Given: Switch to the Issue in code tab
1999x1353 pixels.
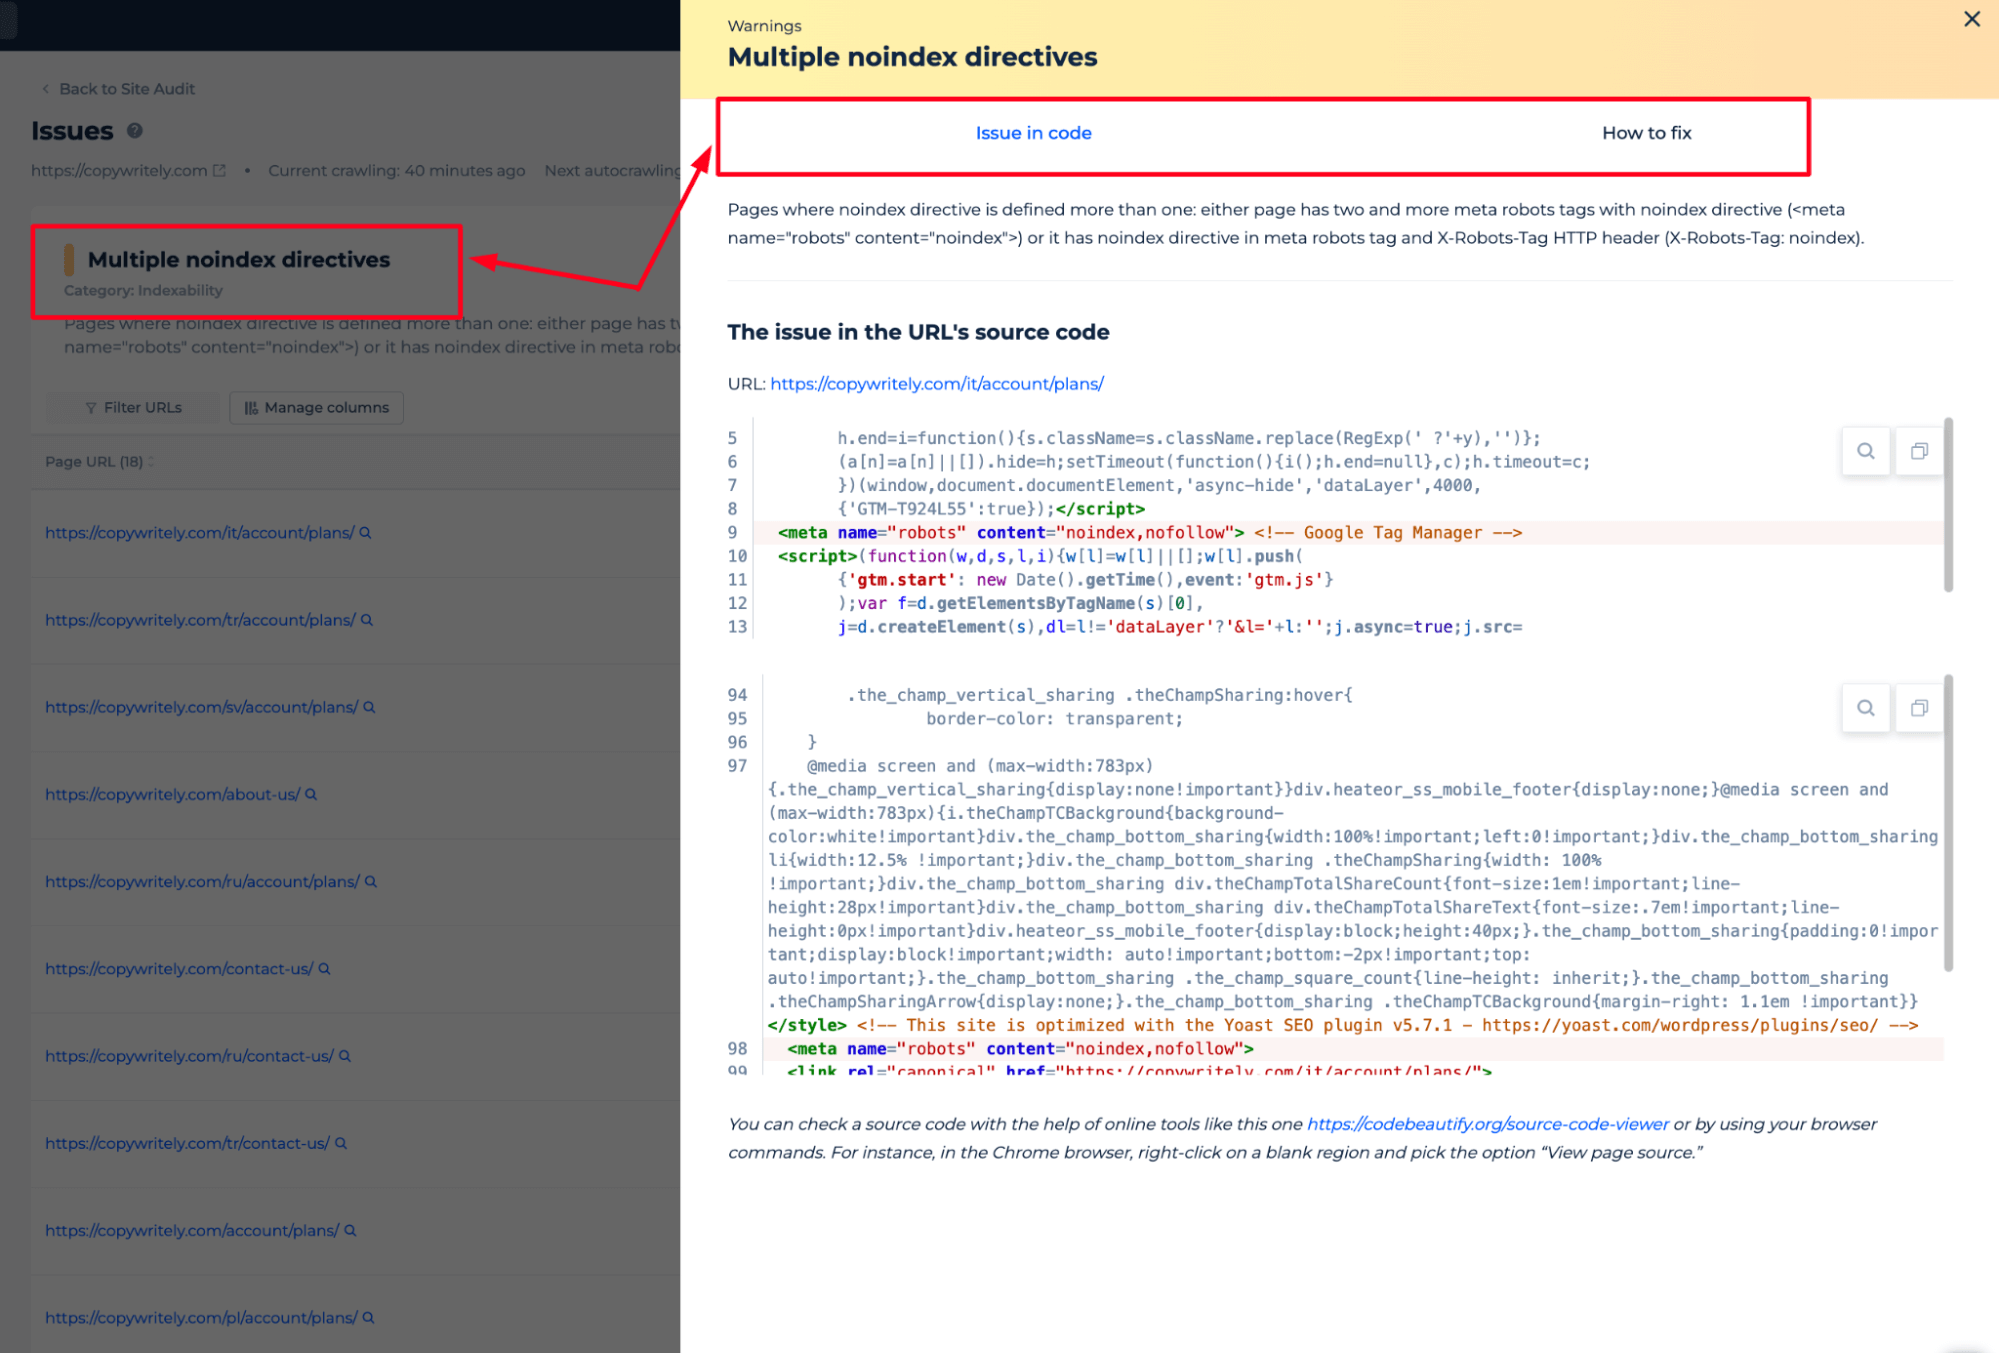Looking at the screenshot, I should [x=1033, y=133].
